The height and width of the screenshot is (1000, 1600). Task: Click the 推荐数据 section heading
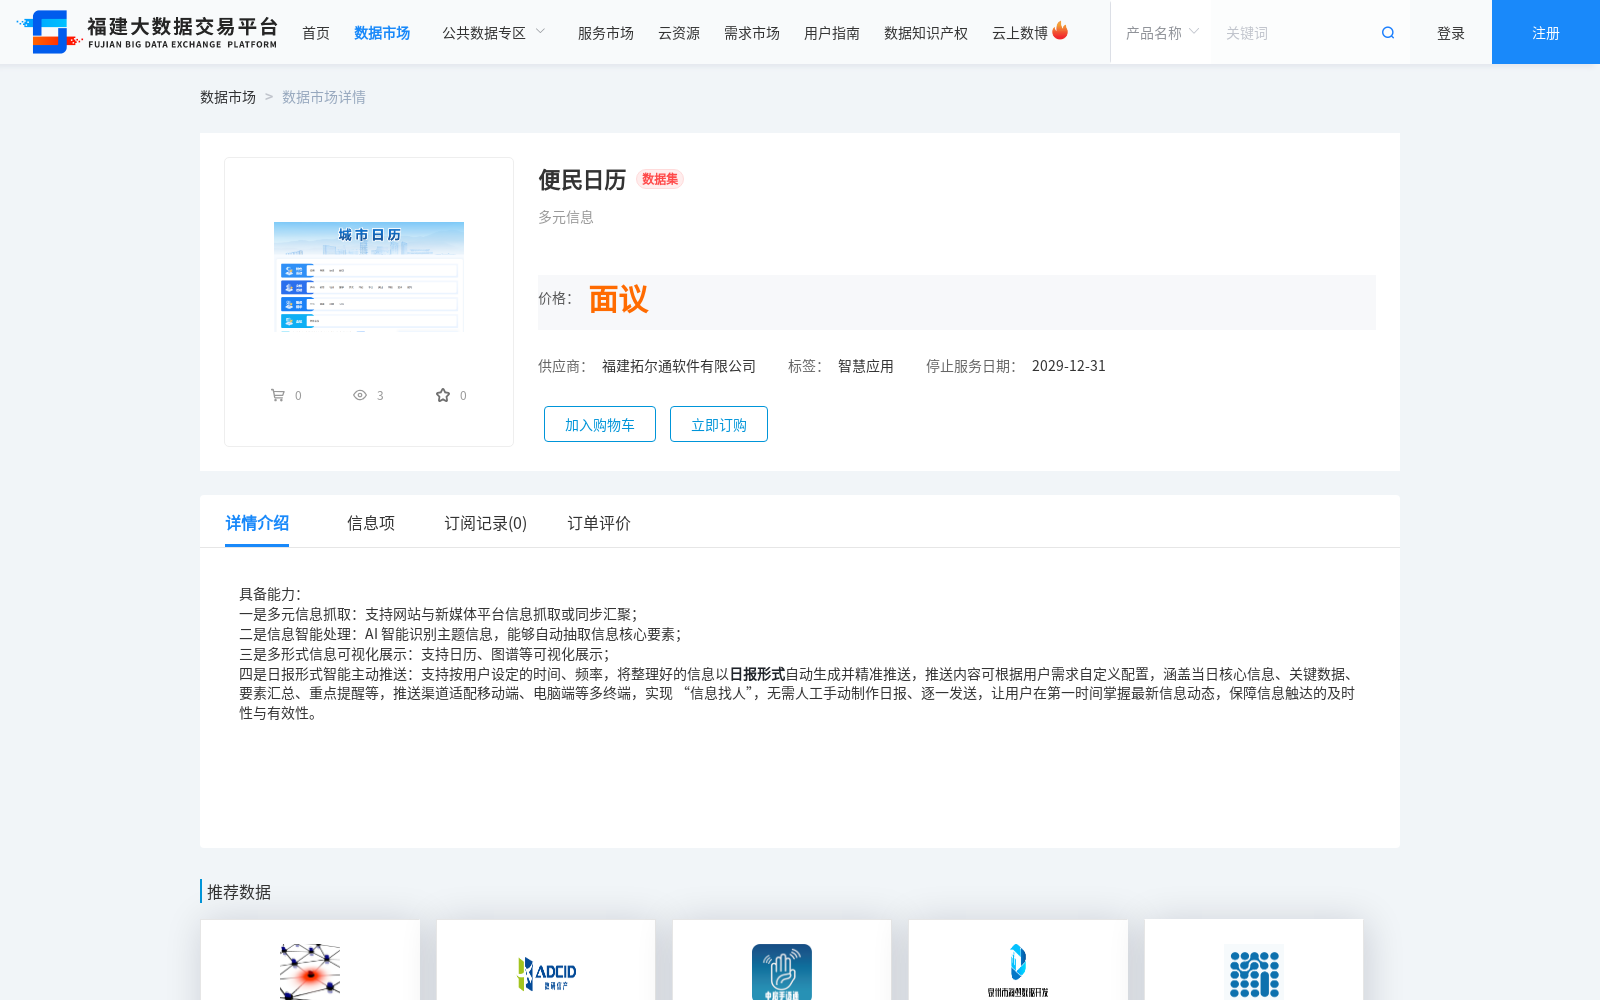239,892
